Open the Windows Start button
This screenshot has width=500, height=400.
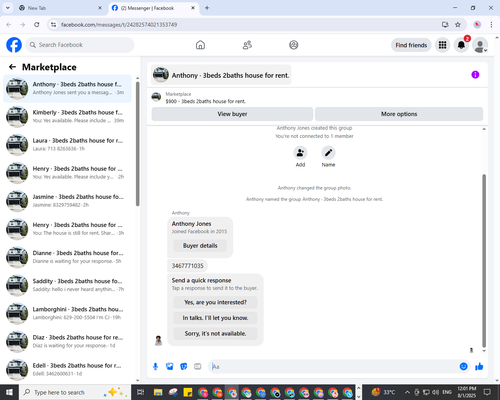(x=9, y=392)
